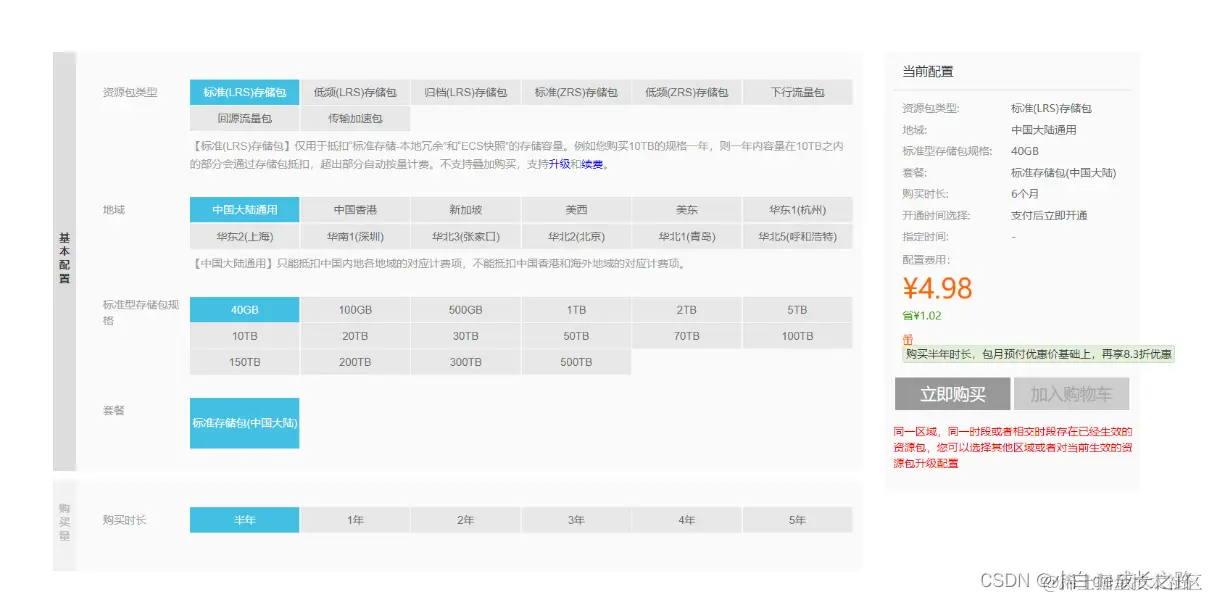Viewport: 1209px width, 599px height.
Task: Pick the 20TB package size
Action: point(355,336)
